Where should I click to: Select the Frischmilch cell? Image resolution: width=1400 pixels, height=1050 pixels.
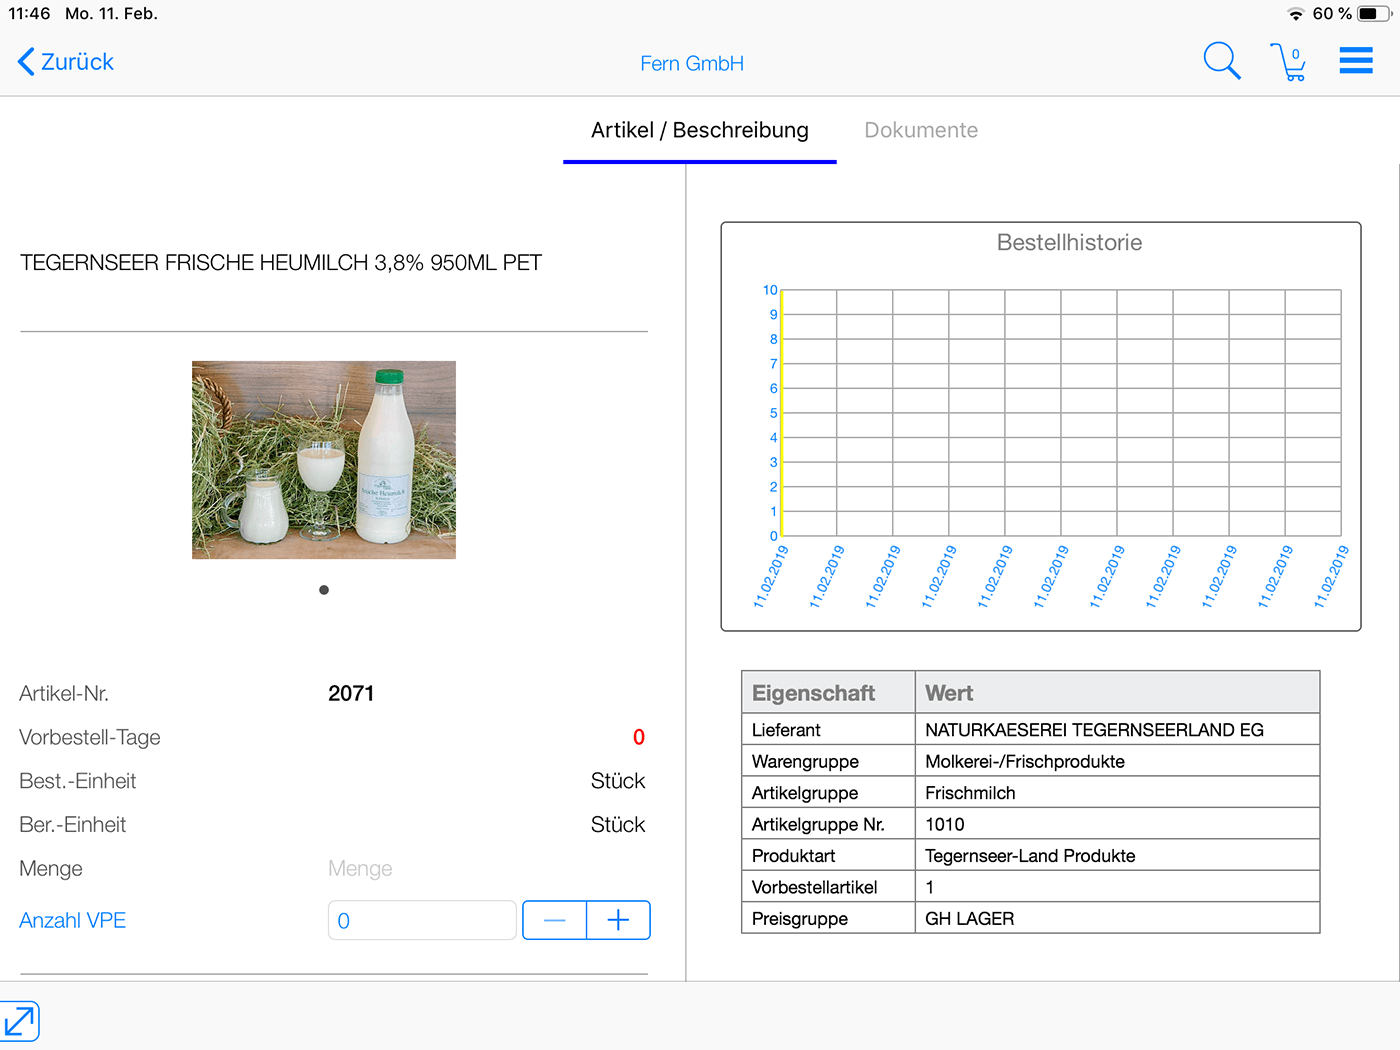1118,792
